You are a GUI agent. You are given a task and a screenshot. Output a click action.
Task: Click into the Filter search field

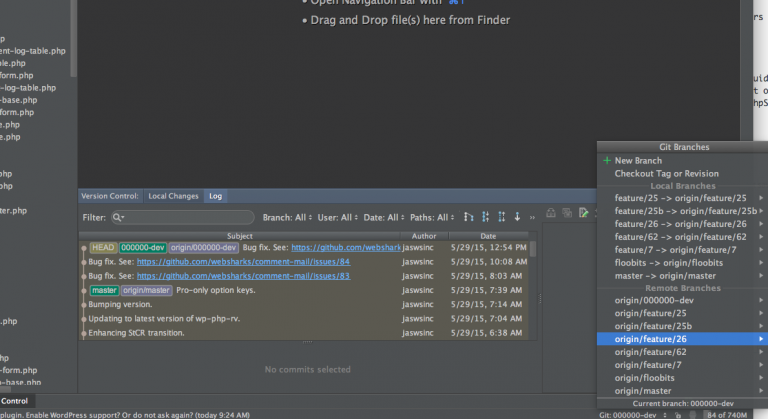(x=183, y=217)
